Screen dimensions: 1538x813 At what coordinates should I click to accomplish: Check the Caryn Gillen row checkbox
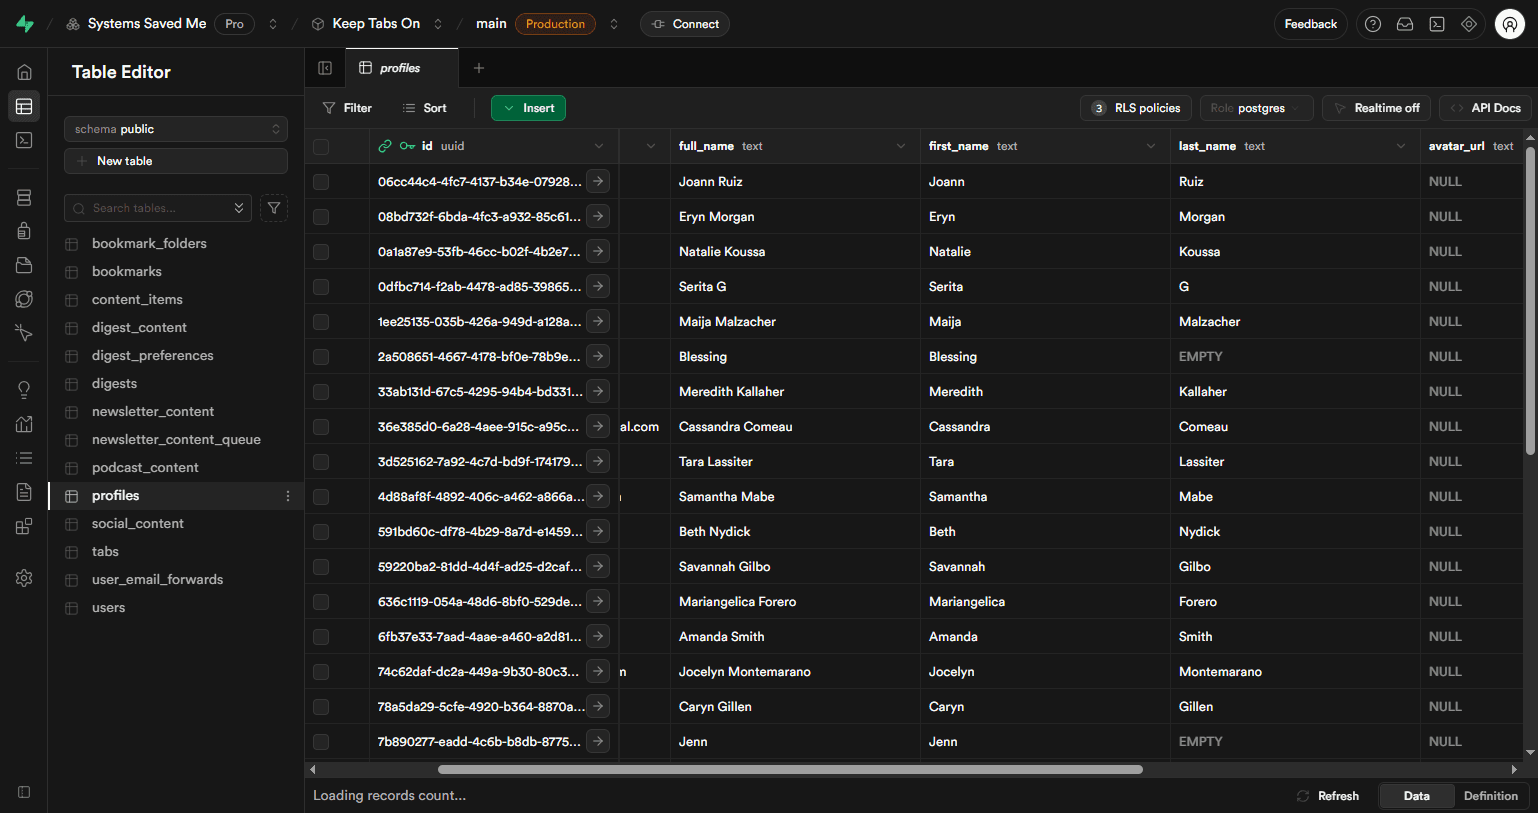click(x=321, y=707)
